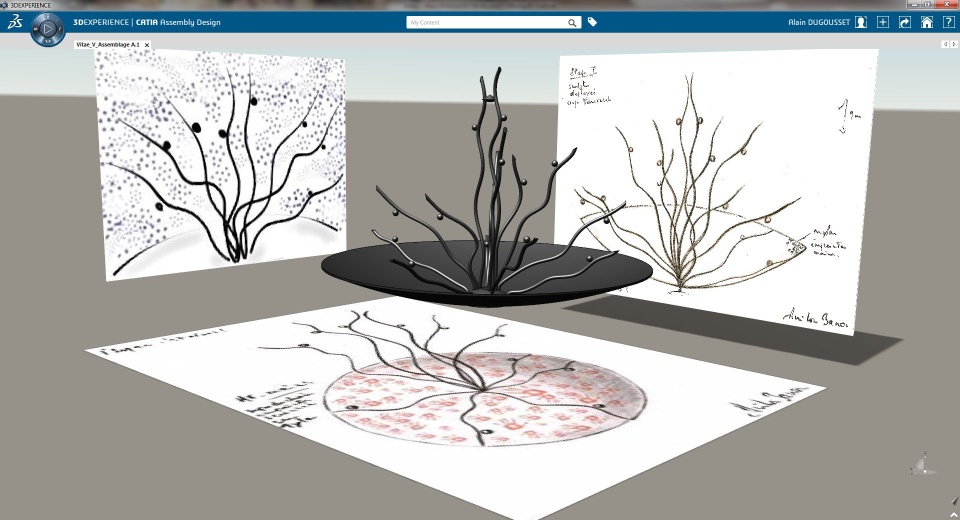Click the restore window button
Screen dimensions: 960x520
tap(928, 4)
